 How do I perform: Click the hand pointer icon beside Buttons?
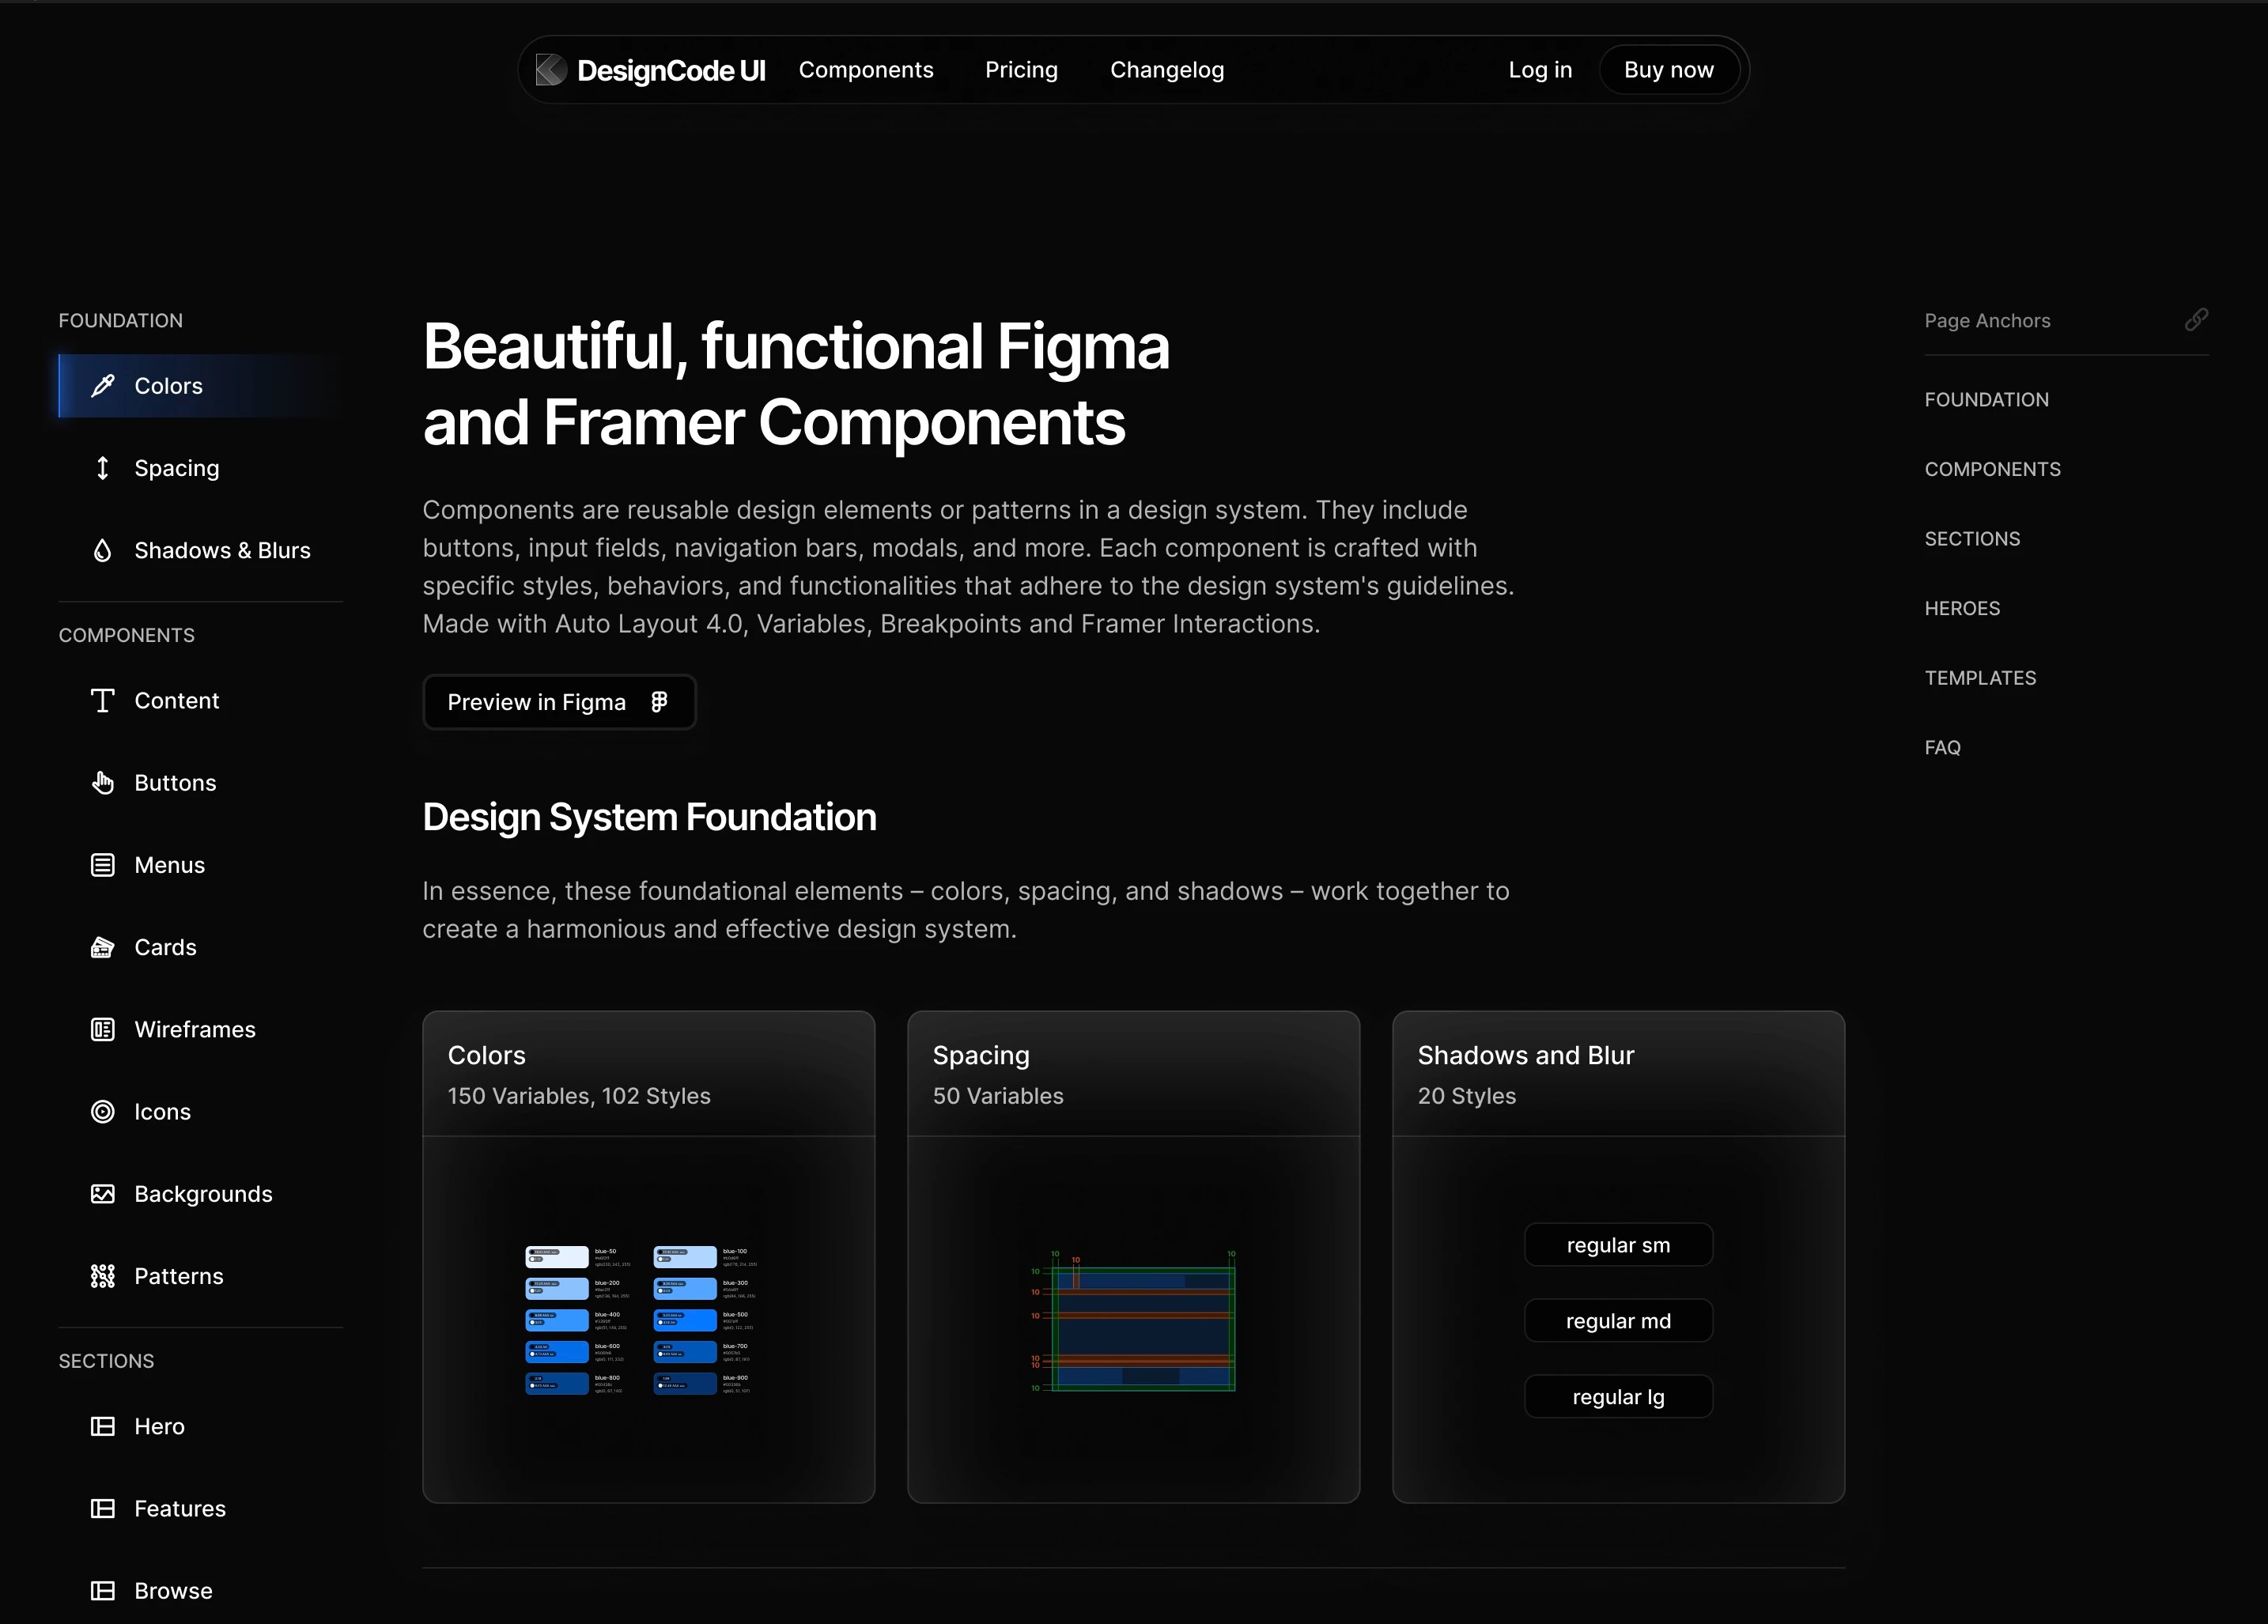pos(103,783)
